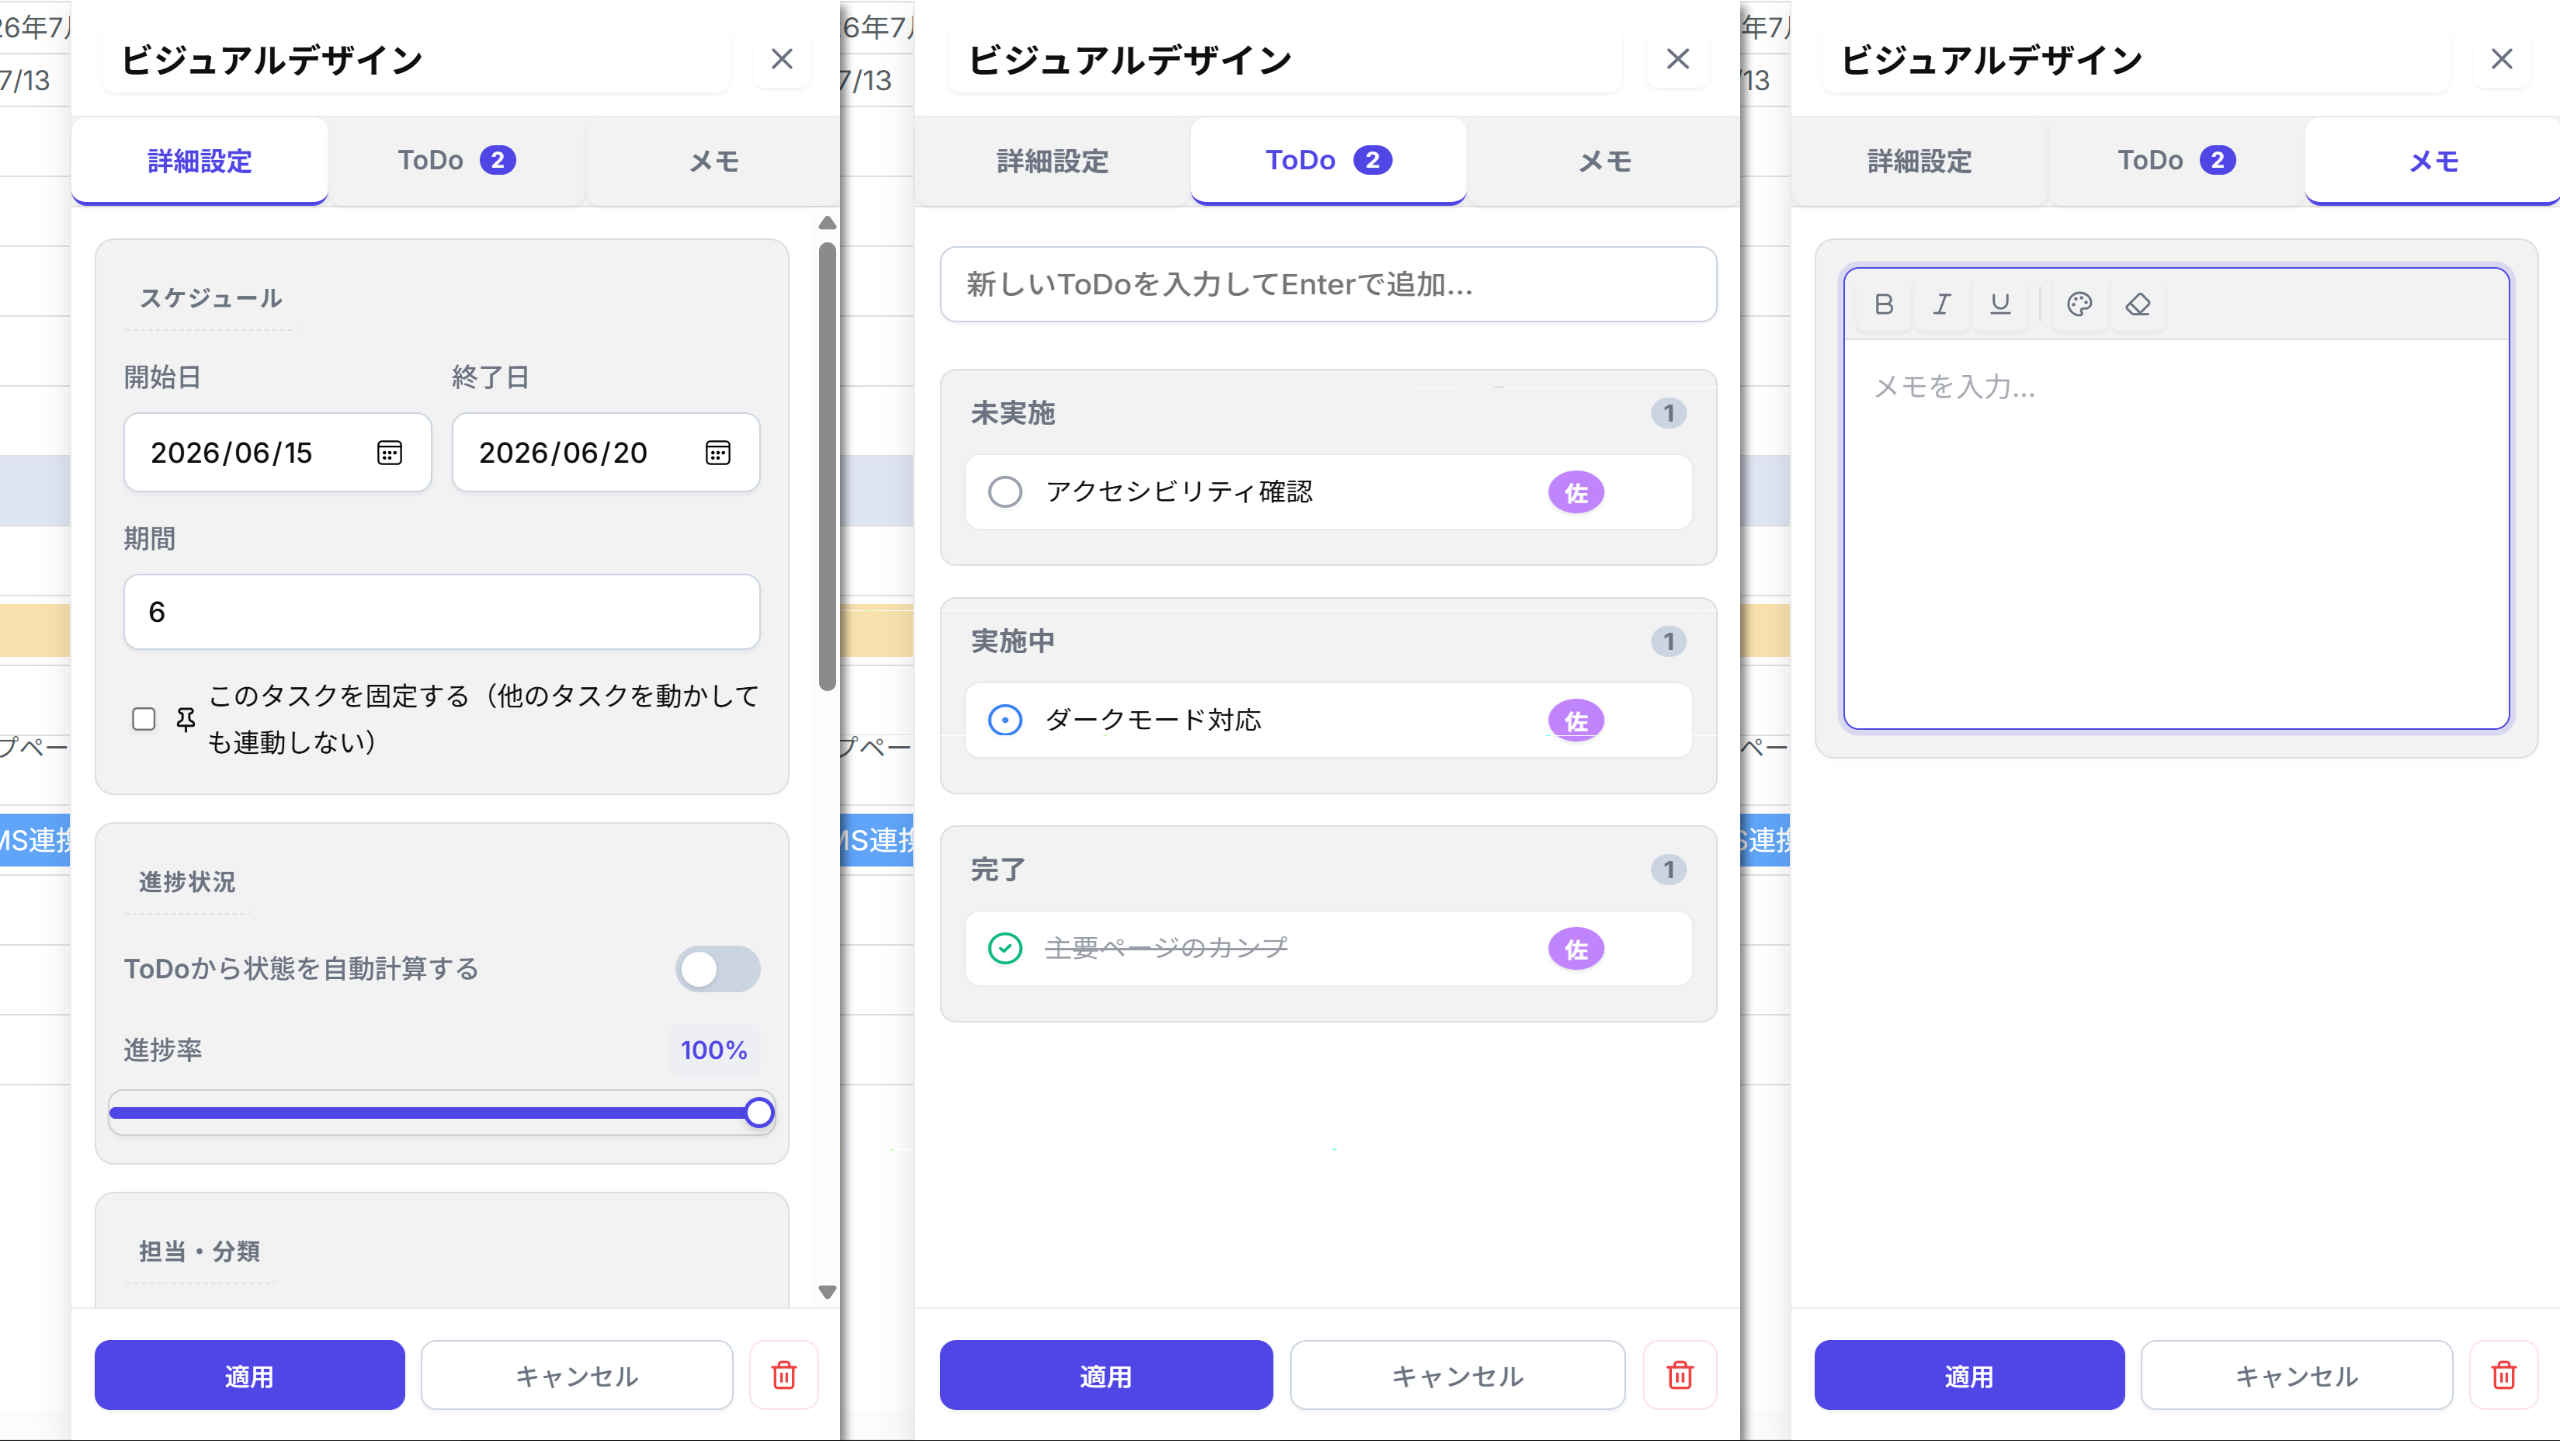Click the Underline formatting icon in memo editor
Image resolution: width=2560 pixels, height=1441 pixels.
(2000, 304)
